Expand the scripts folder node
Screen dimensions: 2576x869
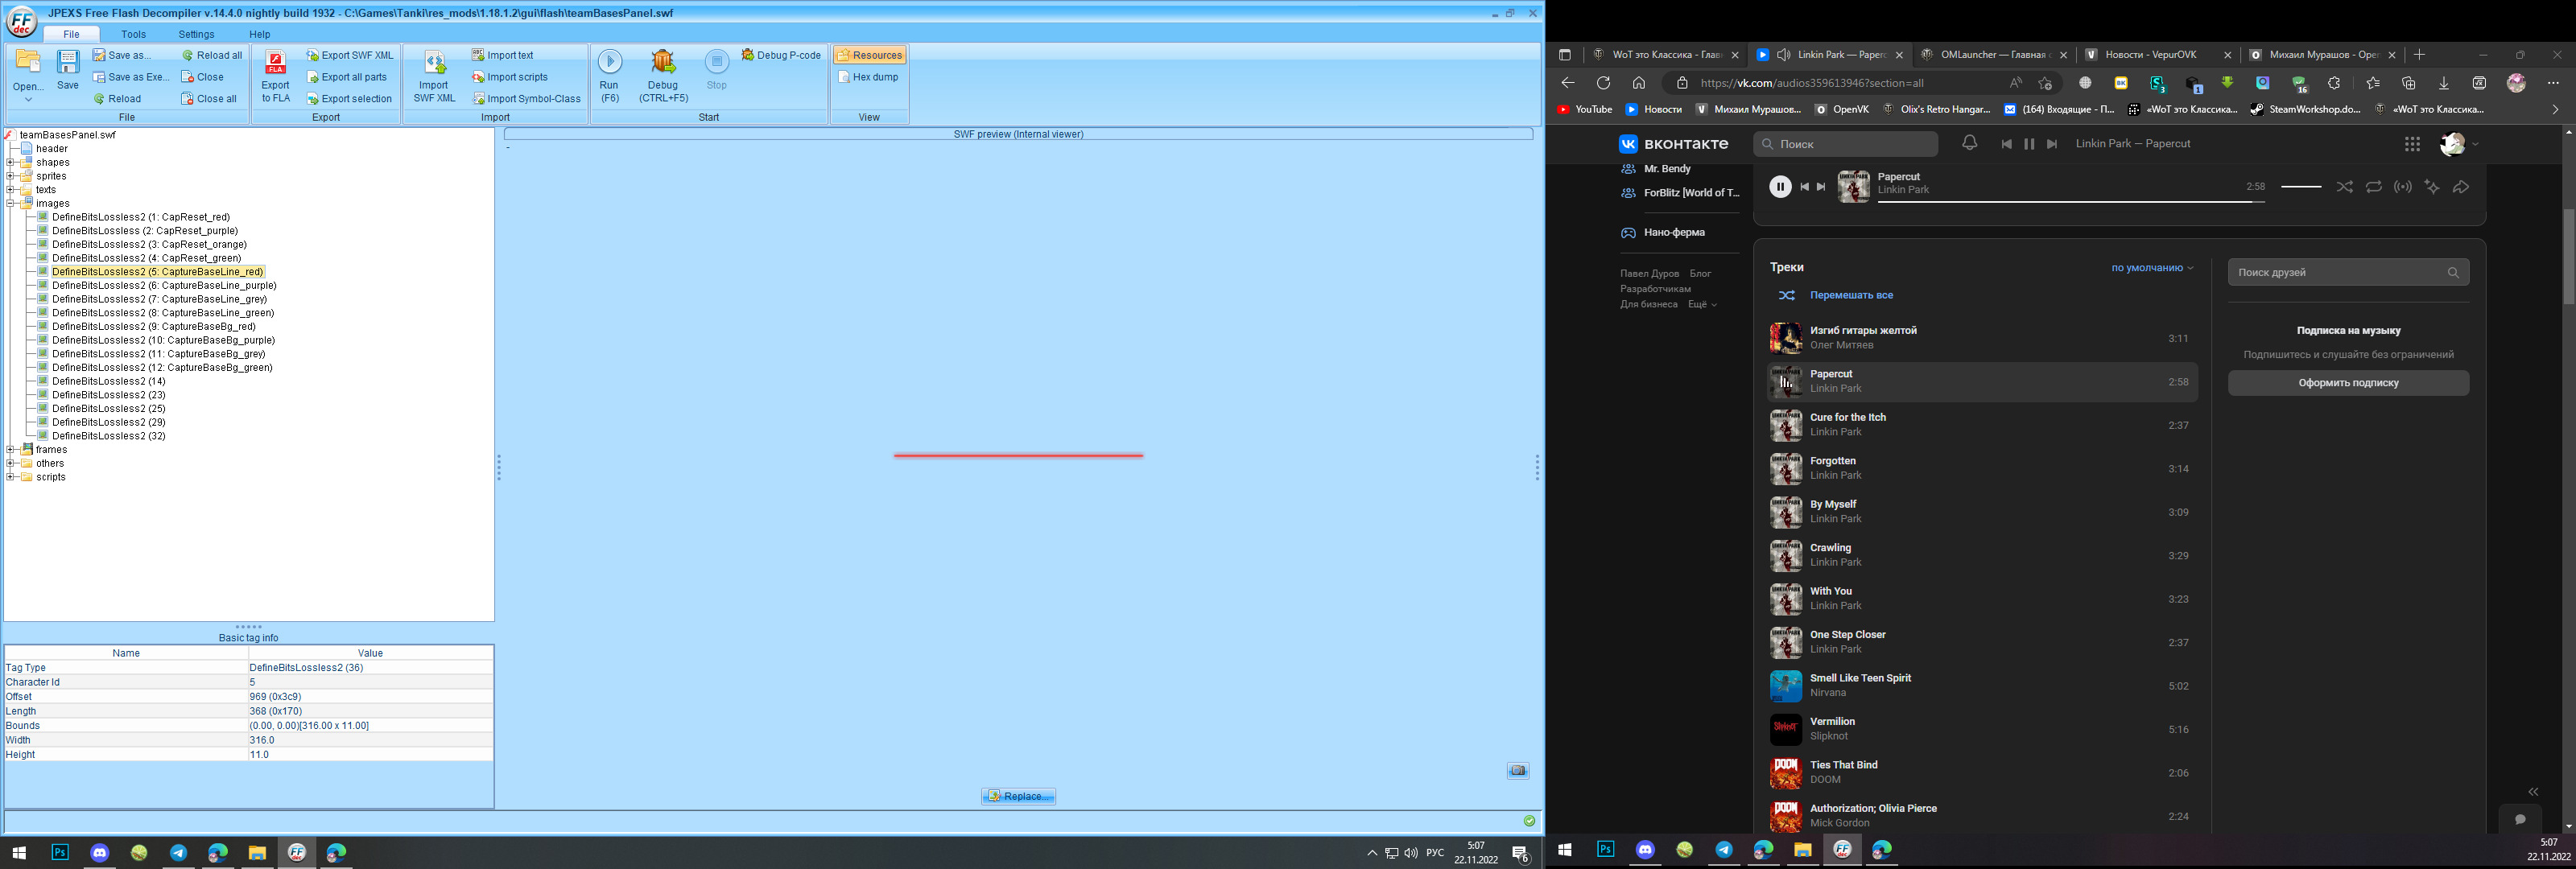(10, 477)
